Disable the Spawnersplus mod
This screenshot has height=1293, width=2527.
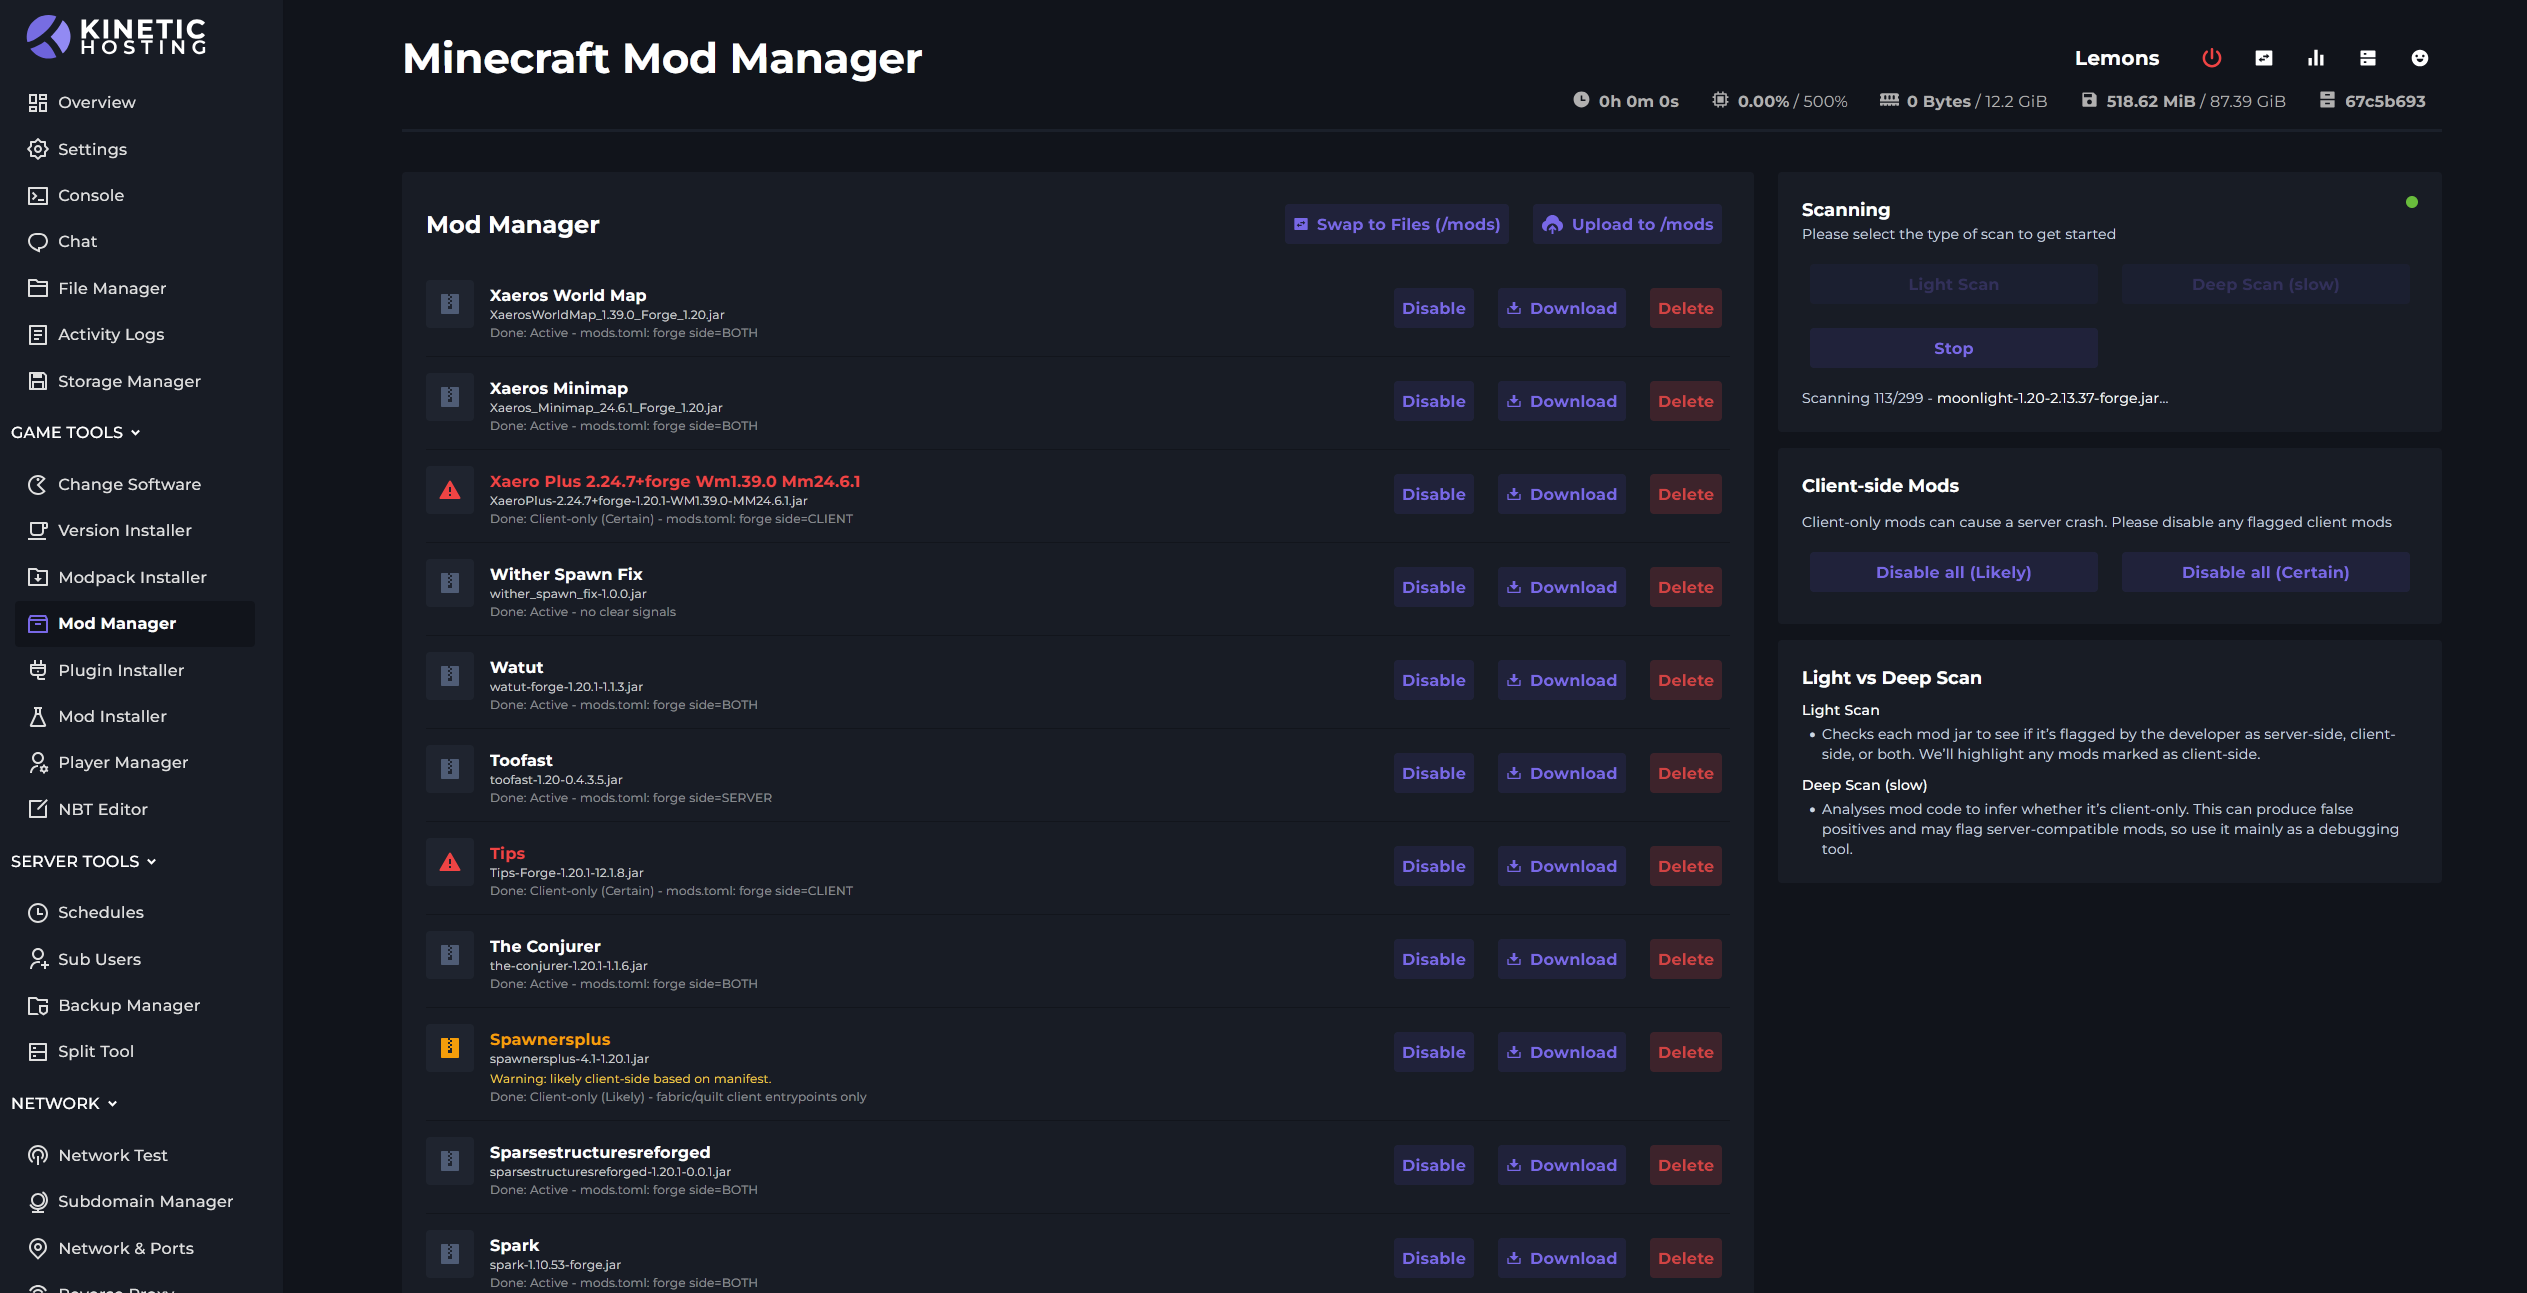coord(1433,1052)
